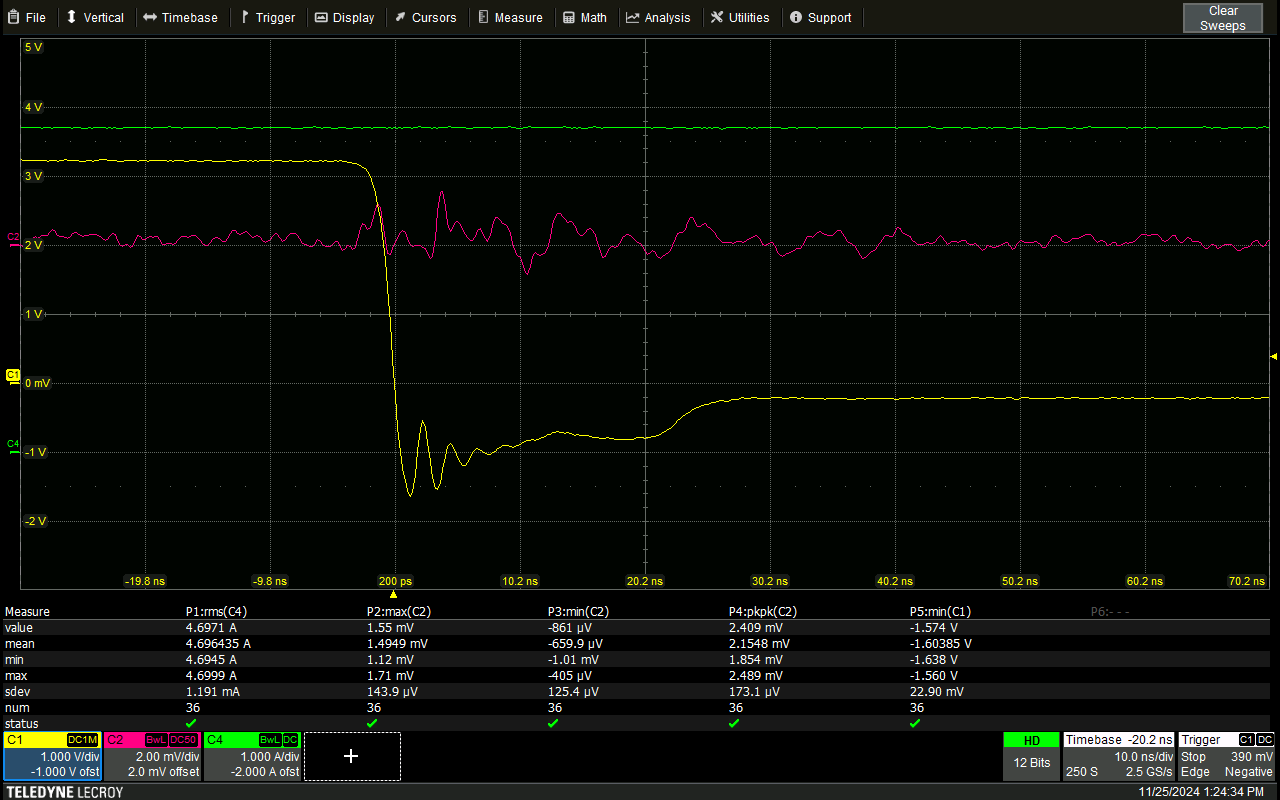The height and width of the screenshot is (800, 1280).
Task: Click the Teledyne LeCroy logo
Action: point(64,792)
